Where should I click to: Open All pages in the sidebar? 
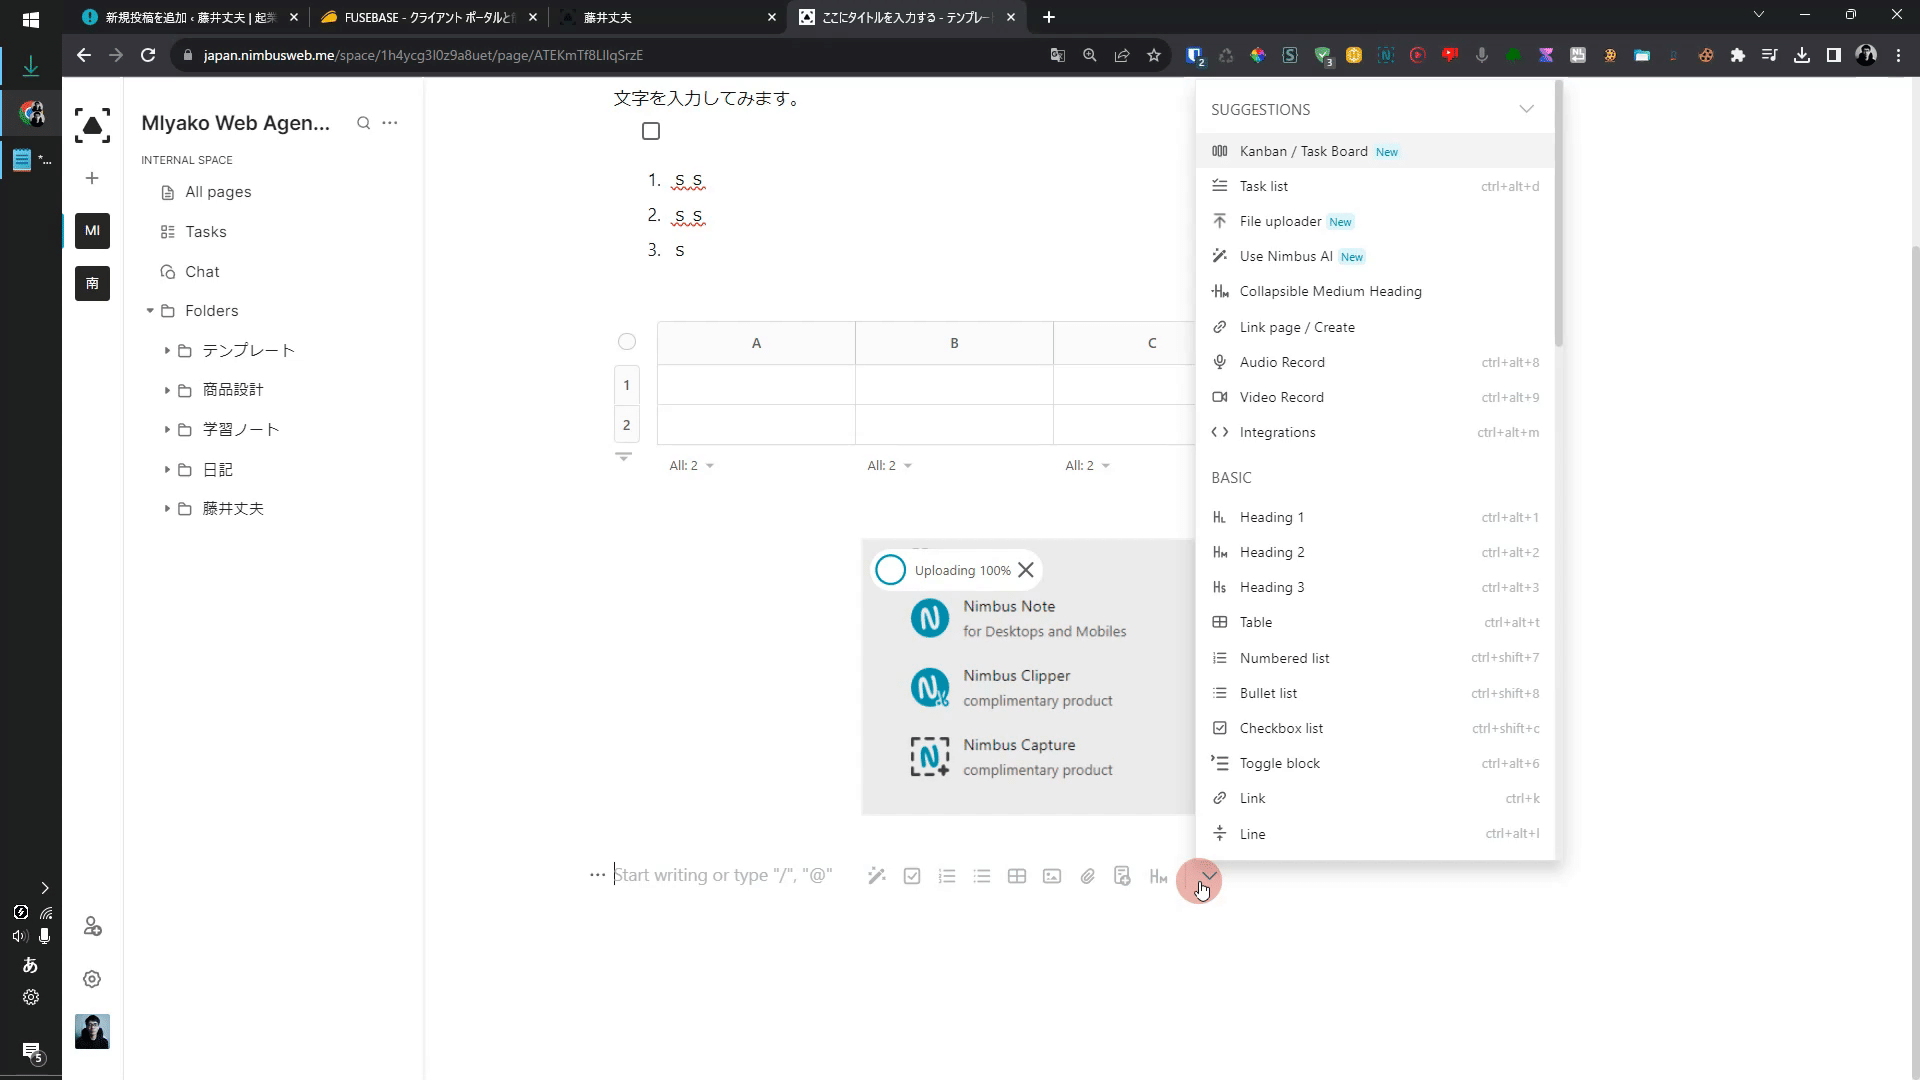point(218,192)
